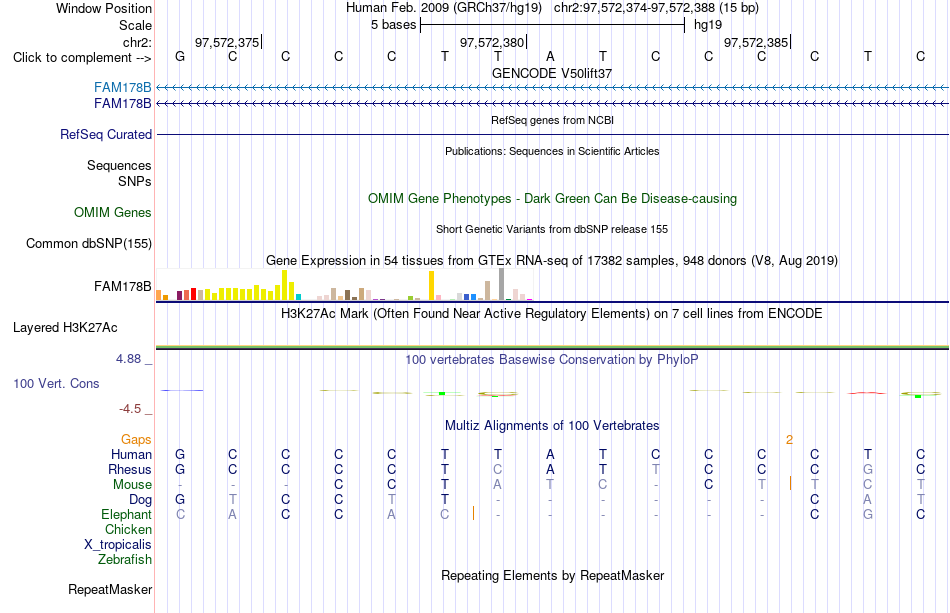This screenshot has height=613, width=950.
Task: Click 'Repeating Elements by RepeatMasker' title
Action: point(552,575)
